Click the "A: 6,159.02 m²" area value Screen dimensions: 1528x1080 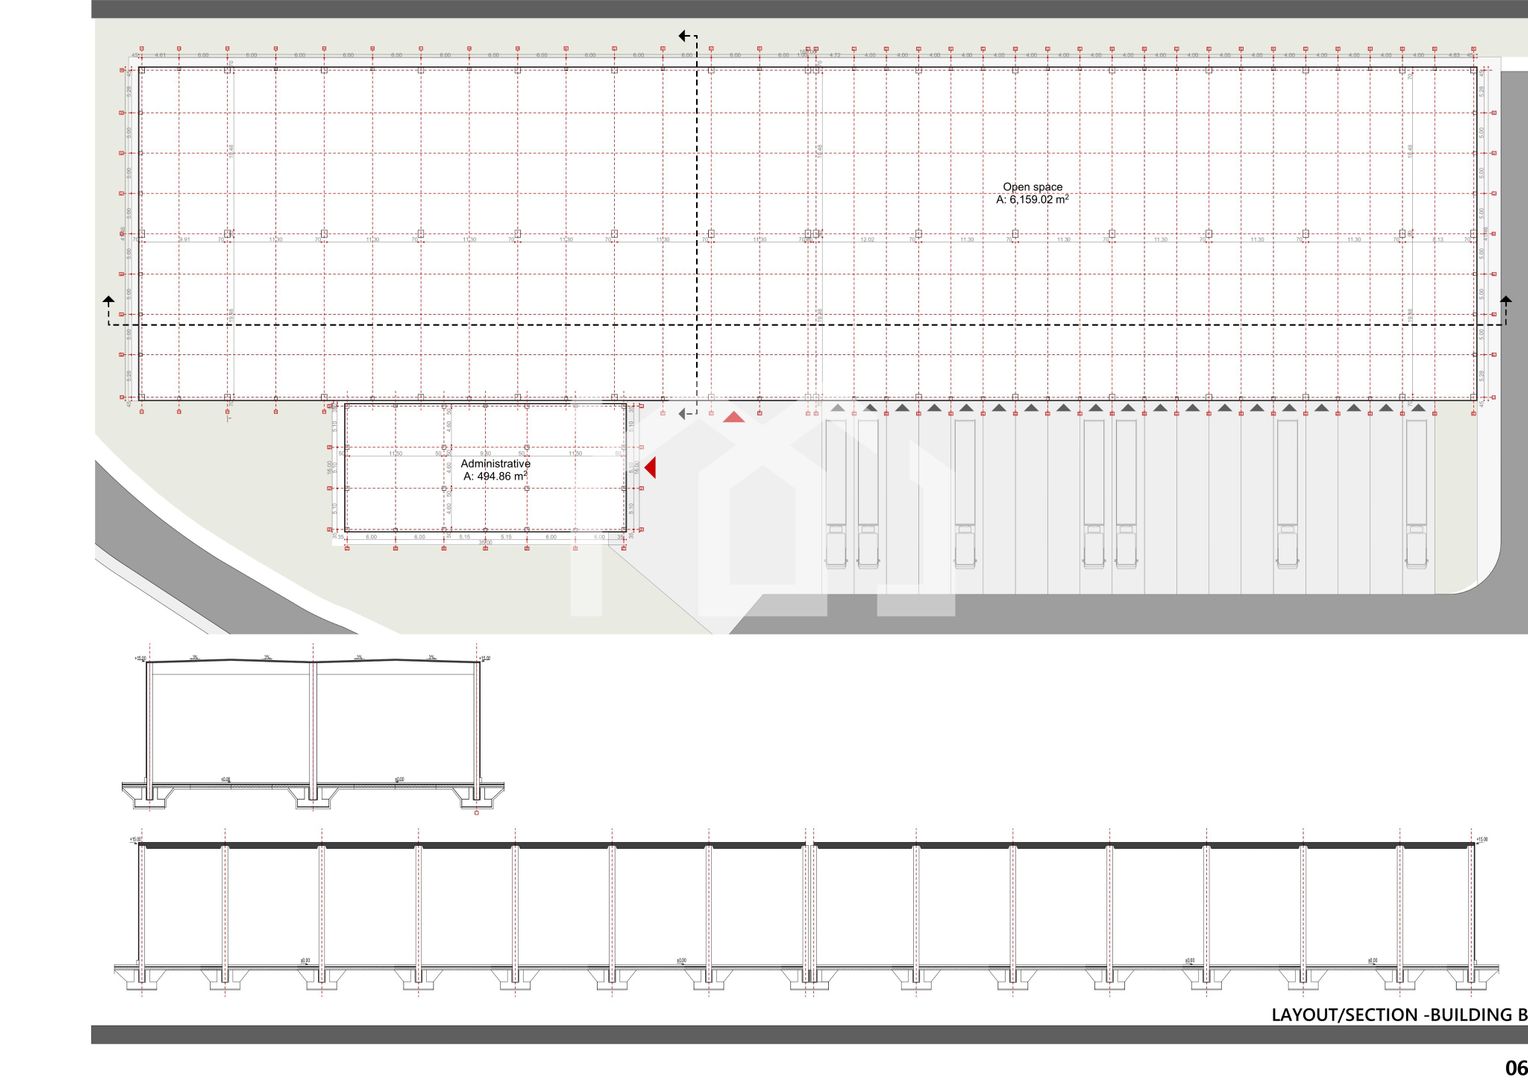(1032, 200)
